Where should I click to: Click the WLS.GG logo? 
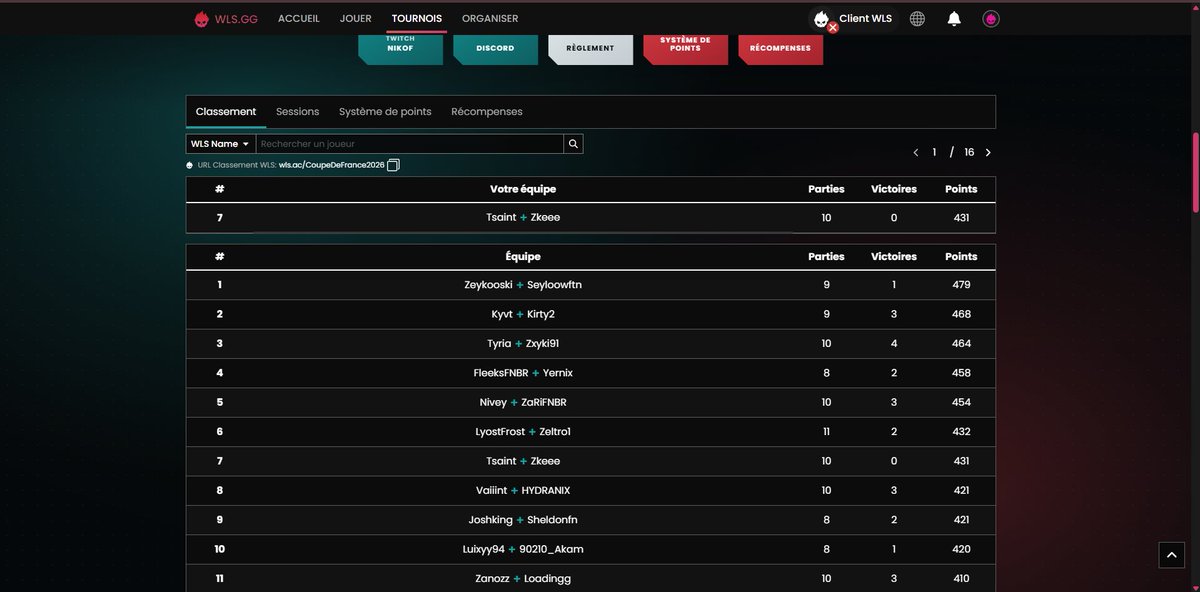226,19
